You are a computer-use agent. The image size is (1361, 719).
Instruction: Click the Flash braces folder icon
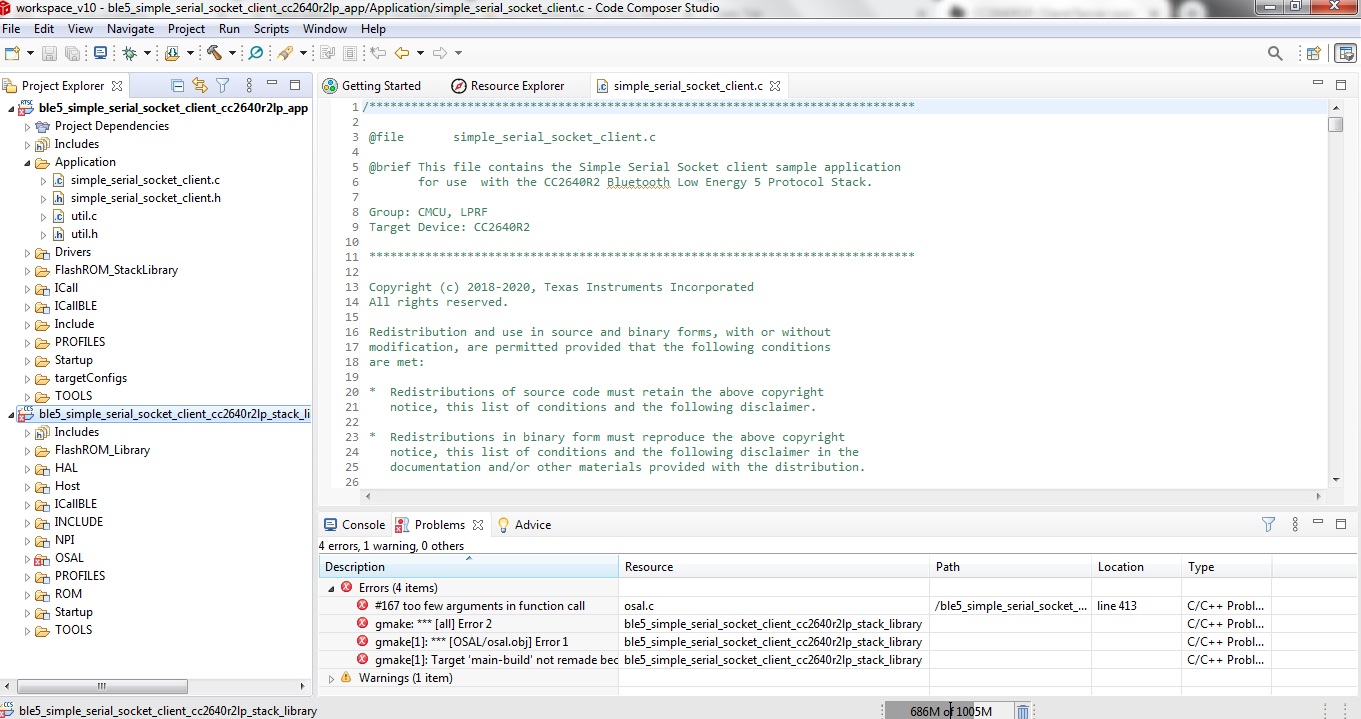[173, 53]
